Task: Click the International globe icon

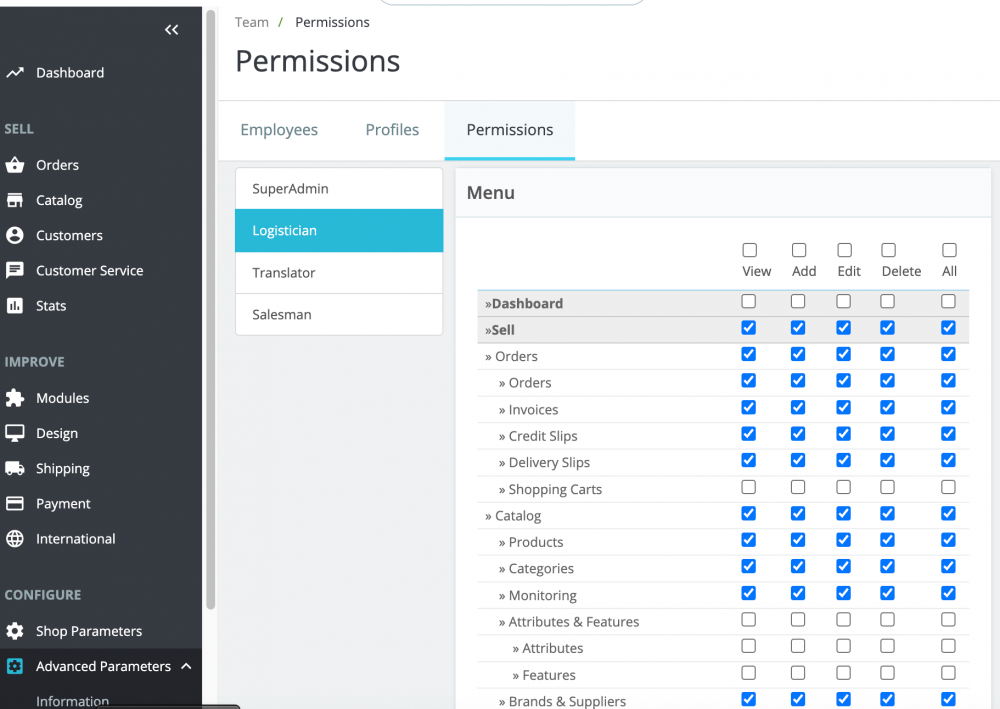Action: point(15,539)
